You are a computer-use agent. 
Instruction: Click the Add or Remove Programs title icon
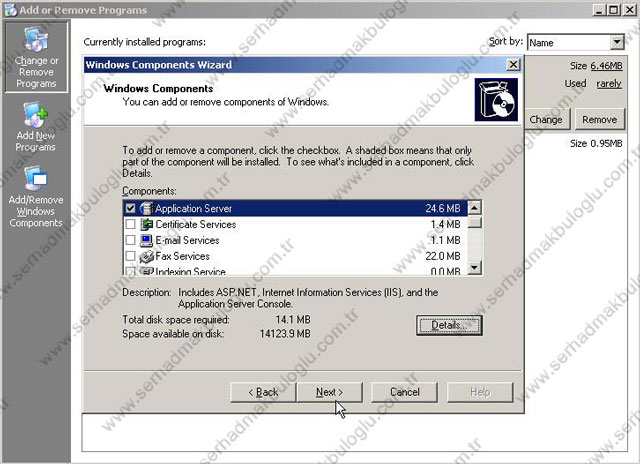tap(11, 9)
